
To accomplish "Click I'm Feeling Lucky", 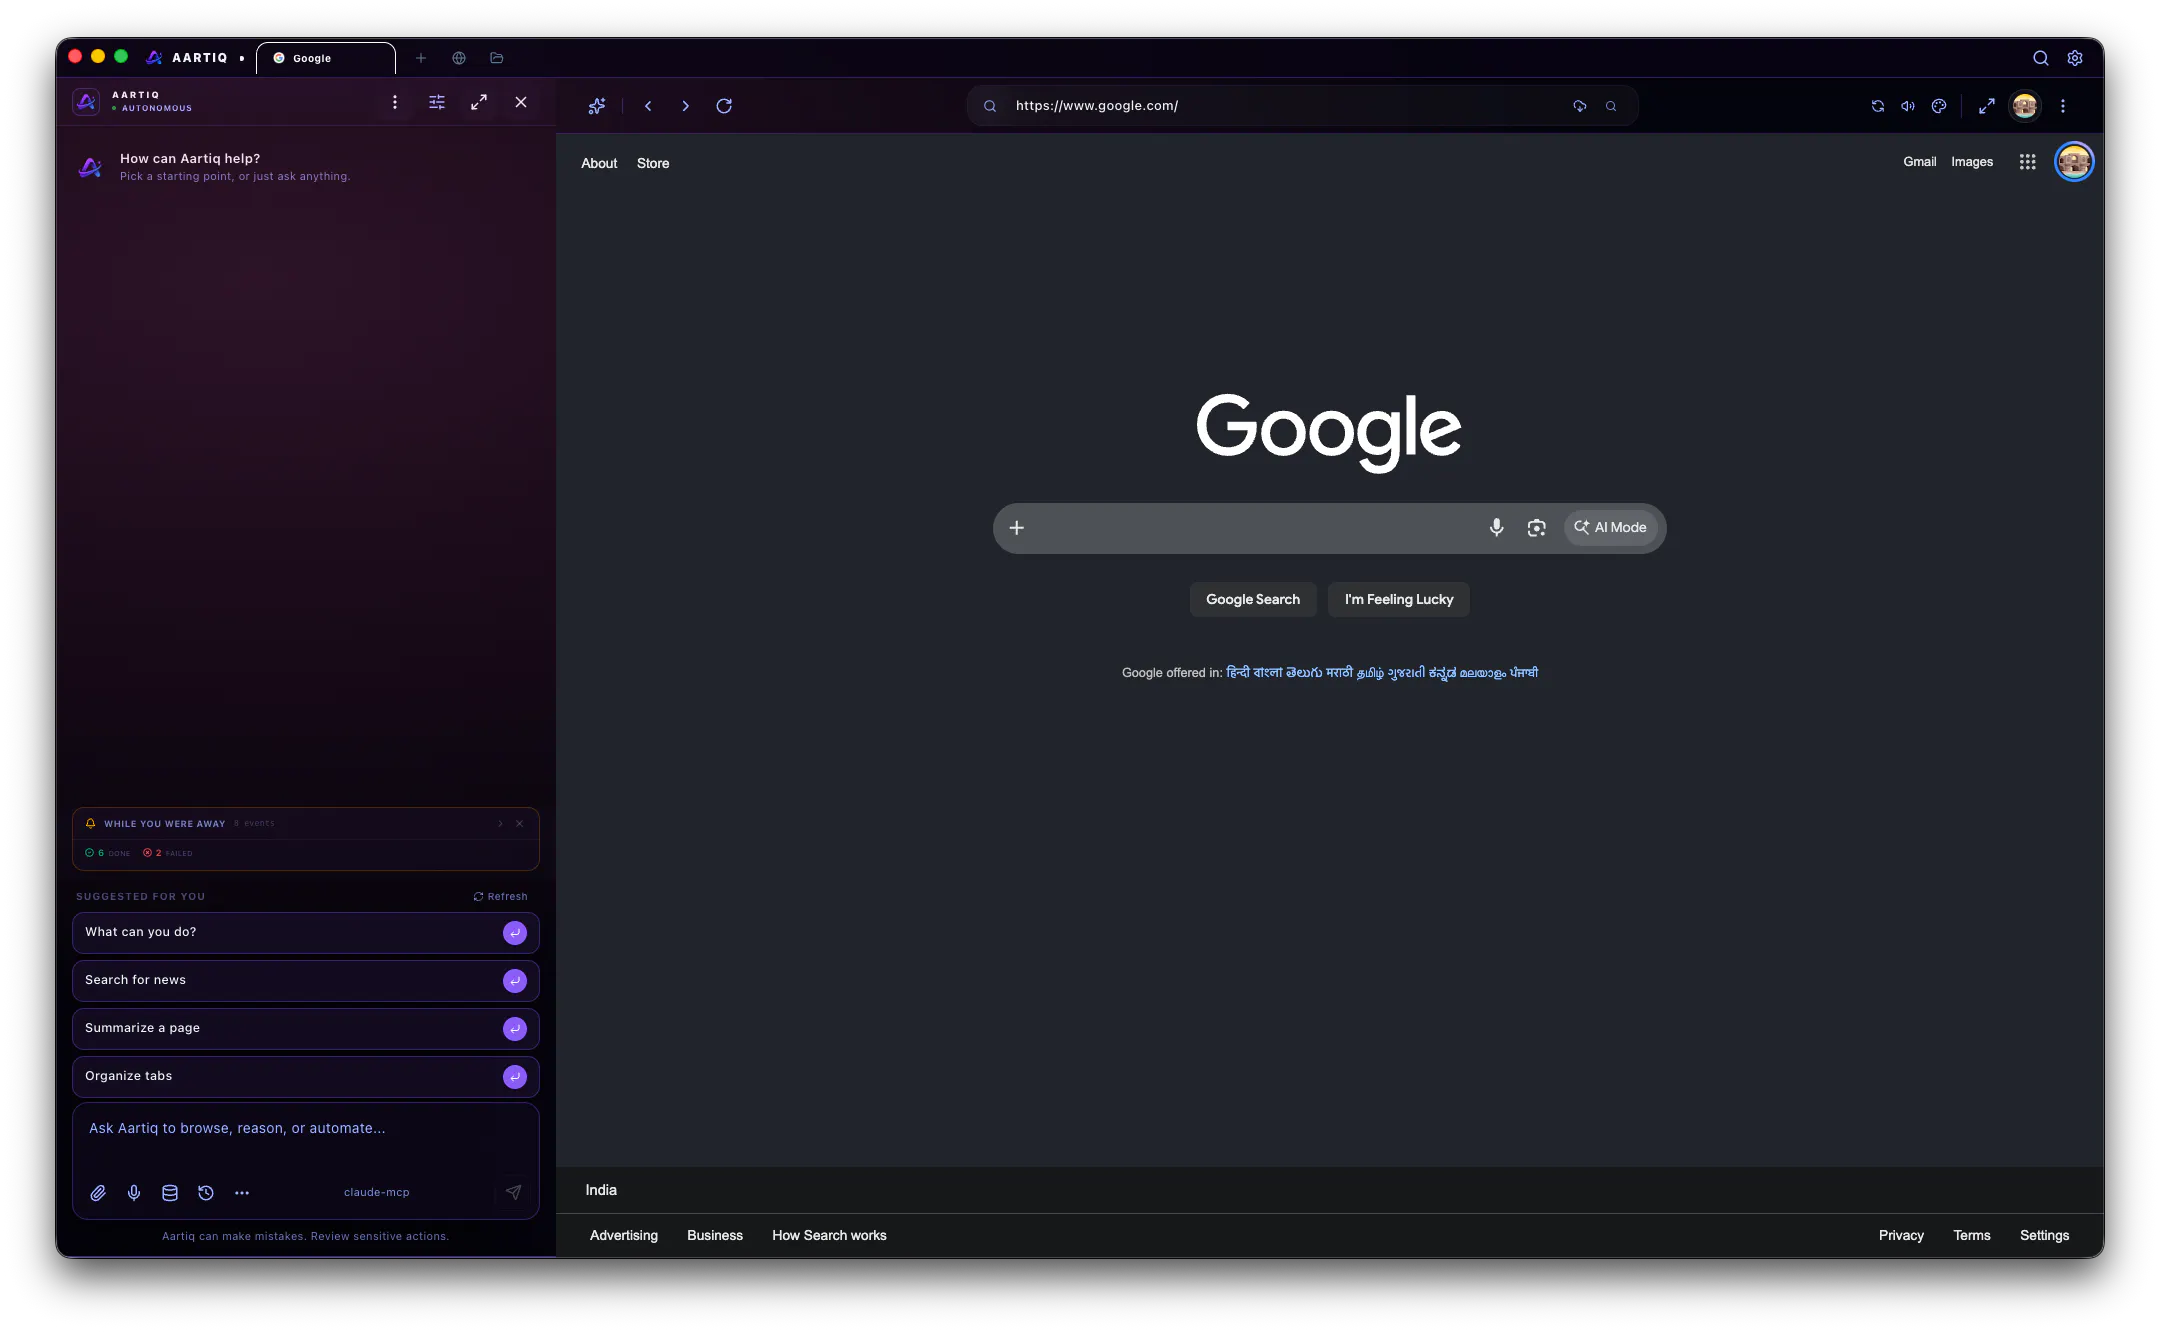I will 1399,600.
